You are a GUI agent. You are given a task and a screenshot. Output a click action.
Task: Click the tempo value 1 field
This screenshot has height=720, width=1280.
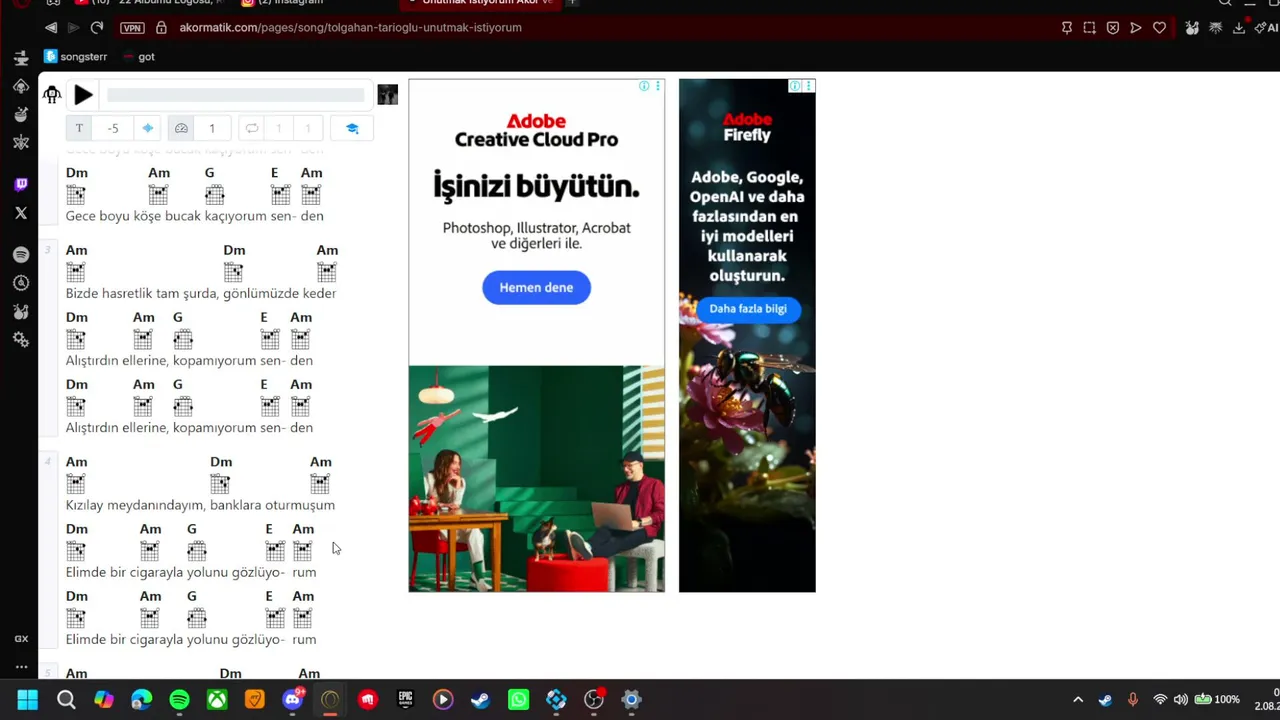pyautogui.click(x=212, y=128)
